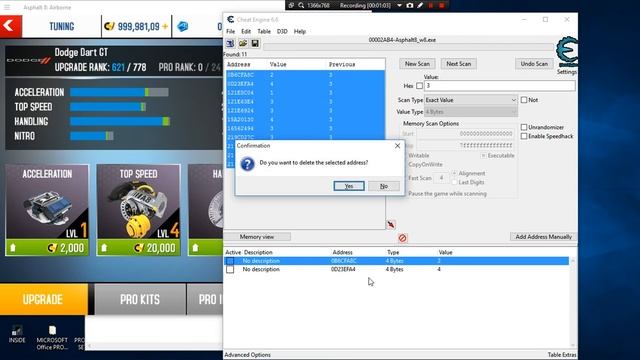This screenshot has width=640, height=360.
Task: Open the File menu in Cheat Engine
Action: [x=231, y=31]
